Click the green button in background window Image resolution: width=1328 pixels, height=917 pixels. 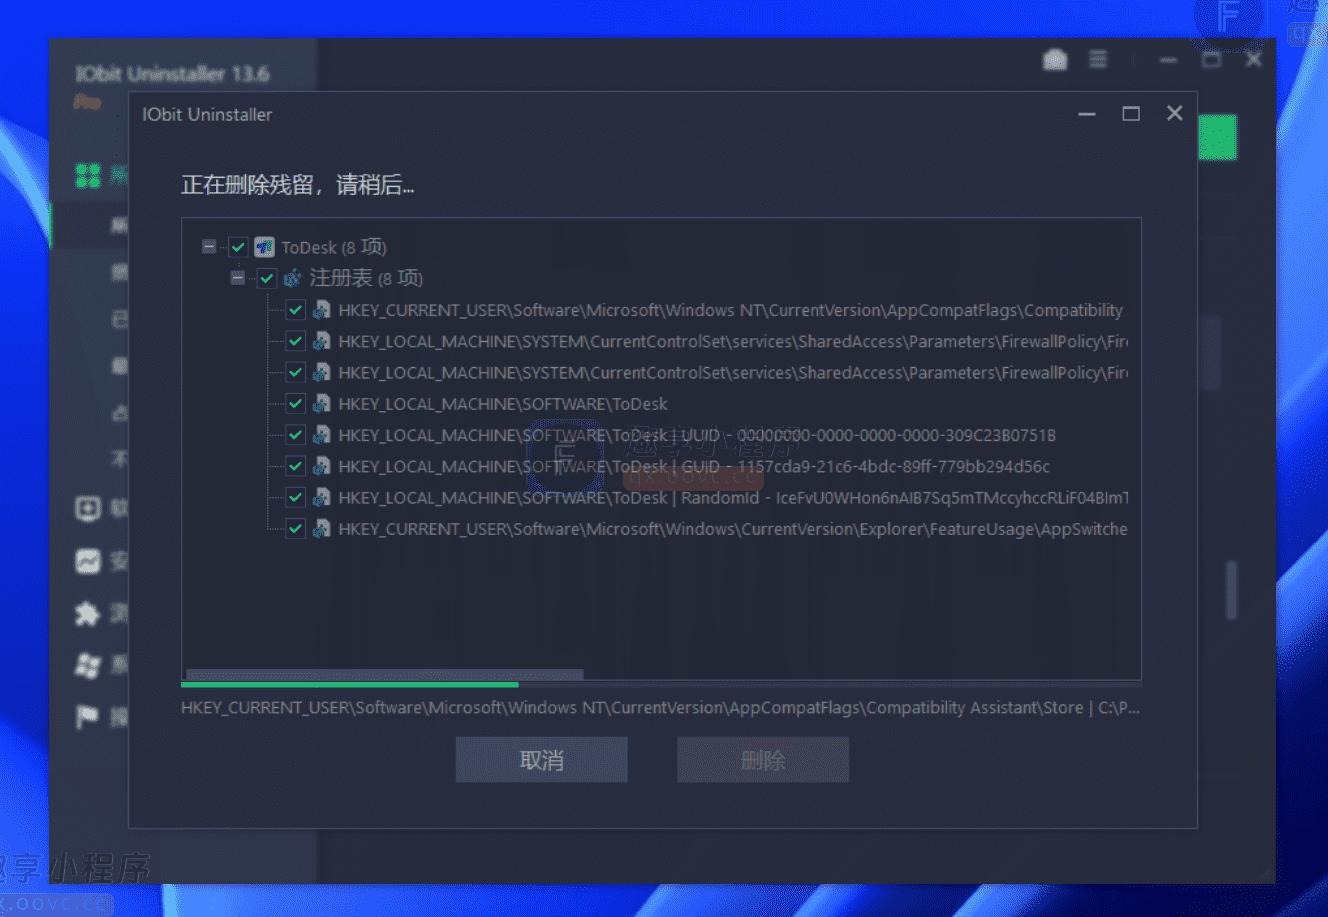coord(1218,138)
